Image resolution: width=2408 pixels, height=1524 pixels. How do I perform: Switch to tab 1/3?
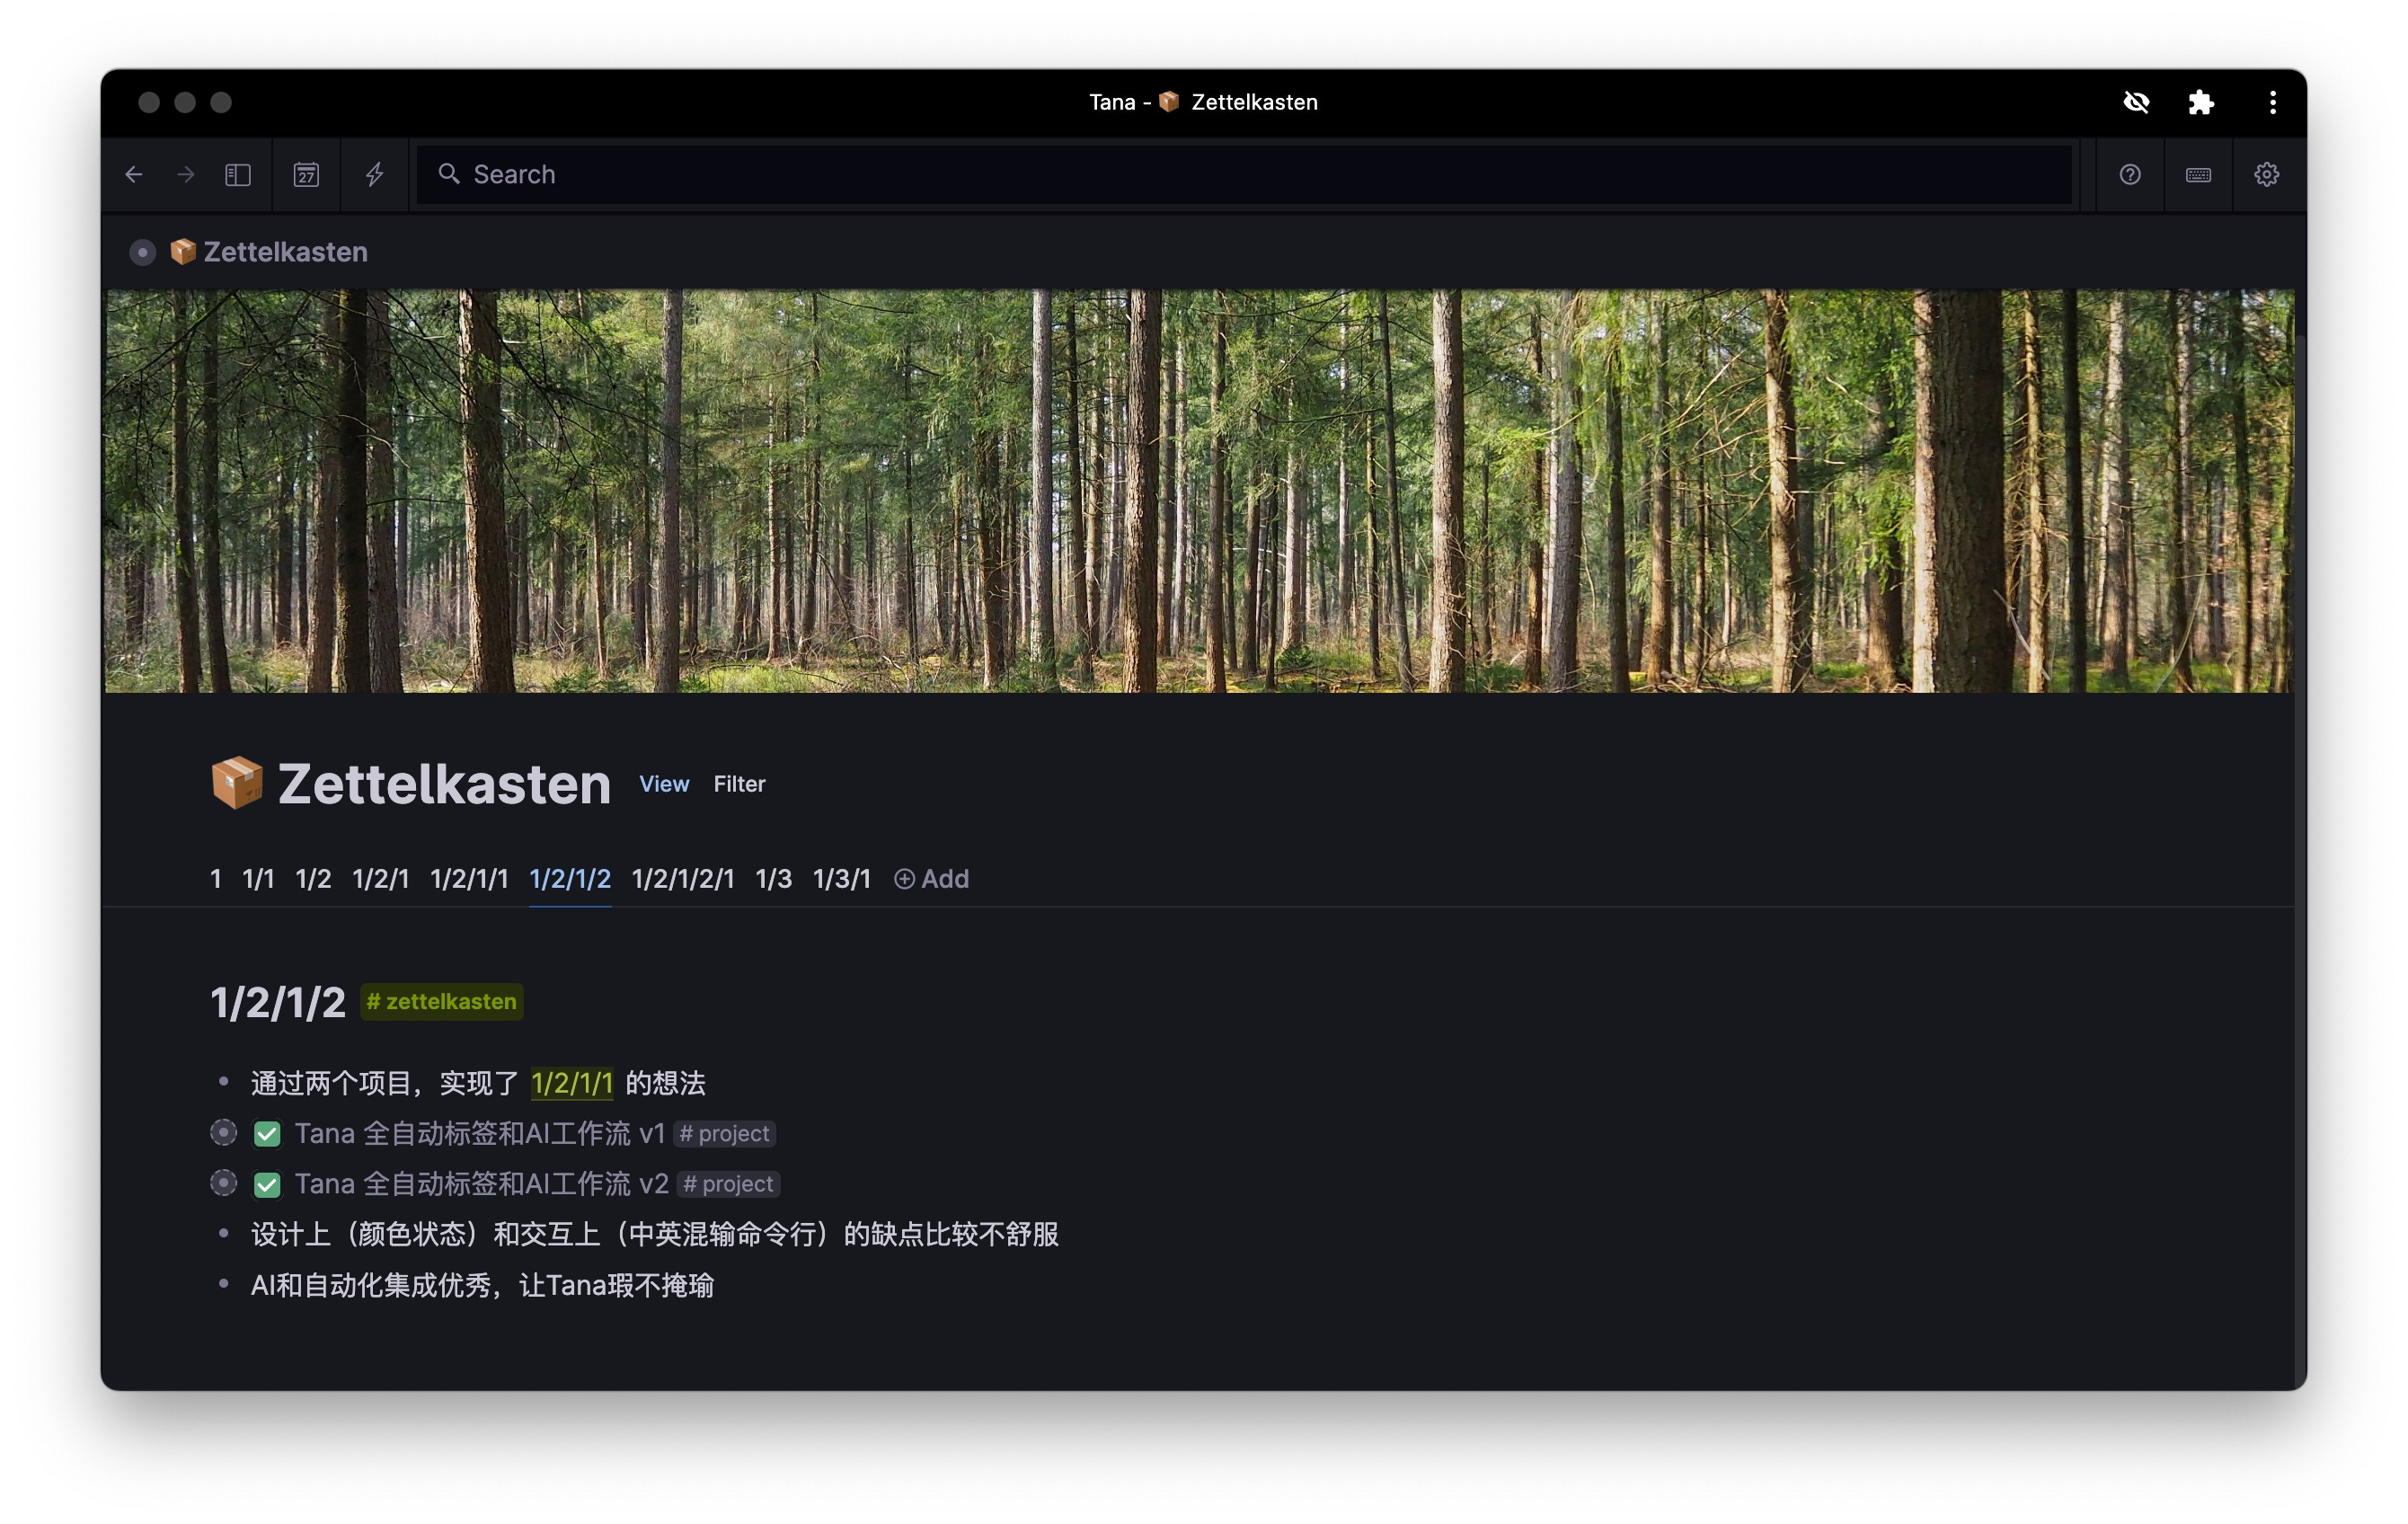click(x=773, y=879)
